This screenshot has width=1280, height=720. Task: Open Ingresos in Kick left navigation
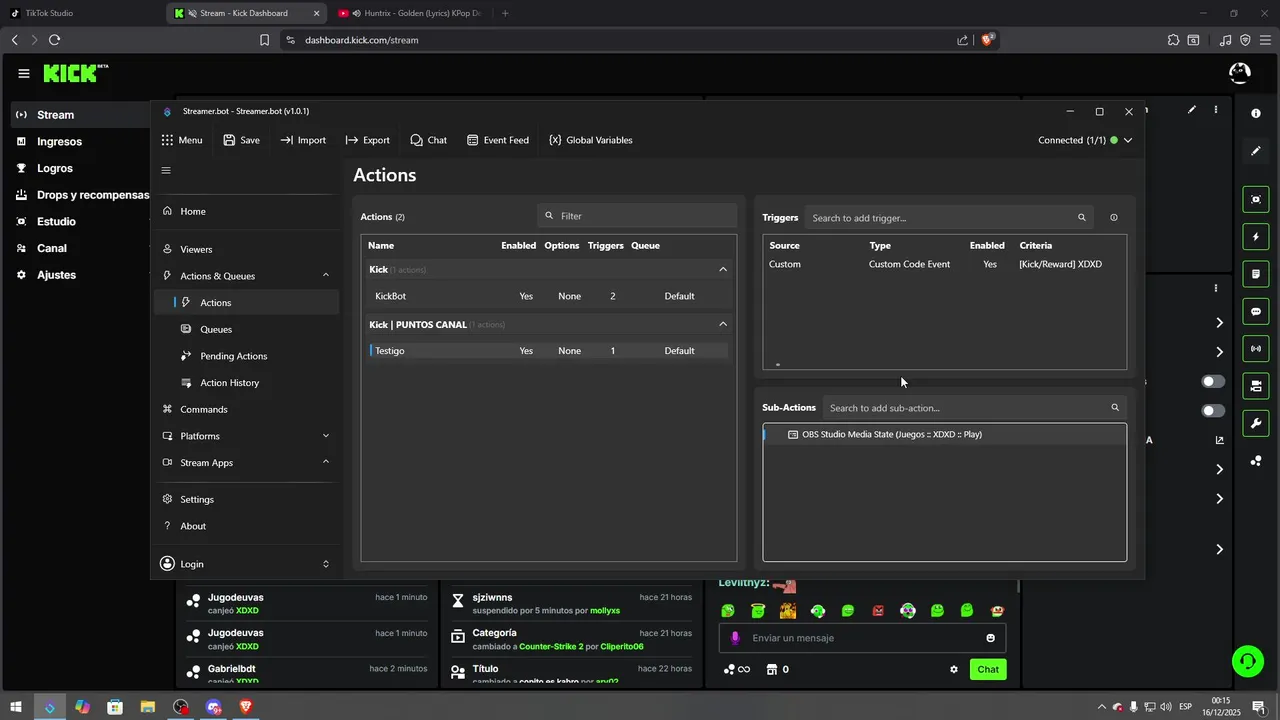pyautogui.click(x=59, y=142)
